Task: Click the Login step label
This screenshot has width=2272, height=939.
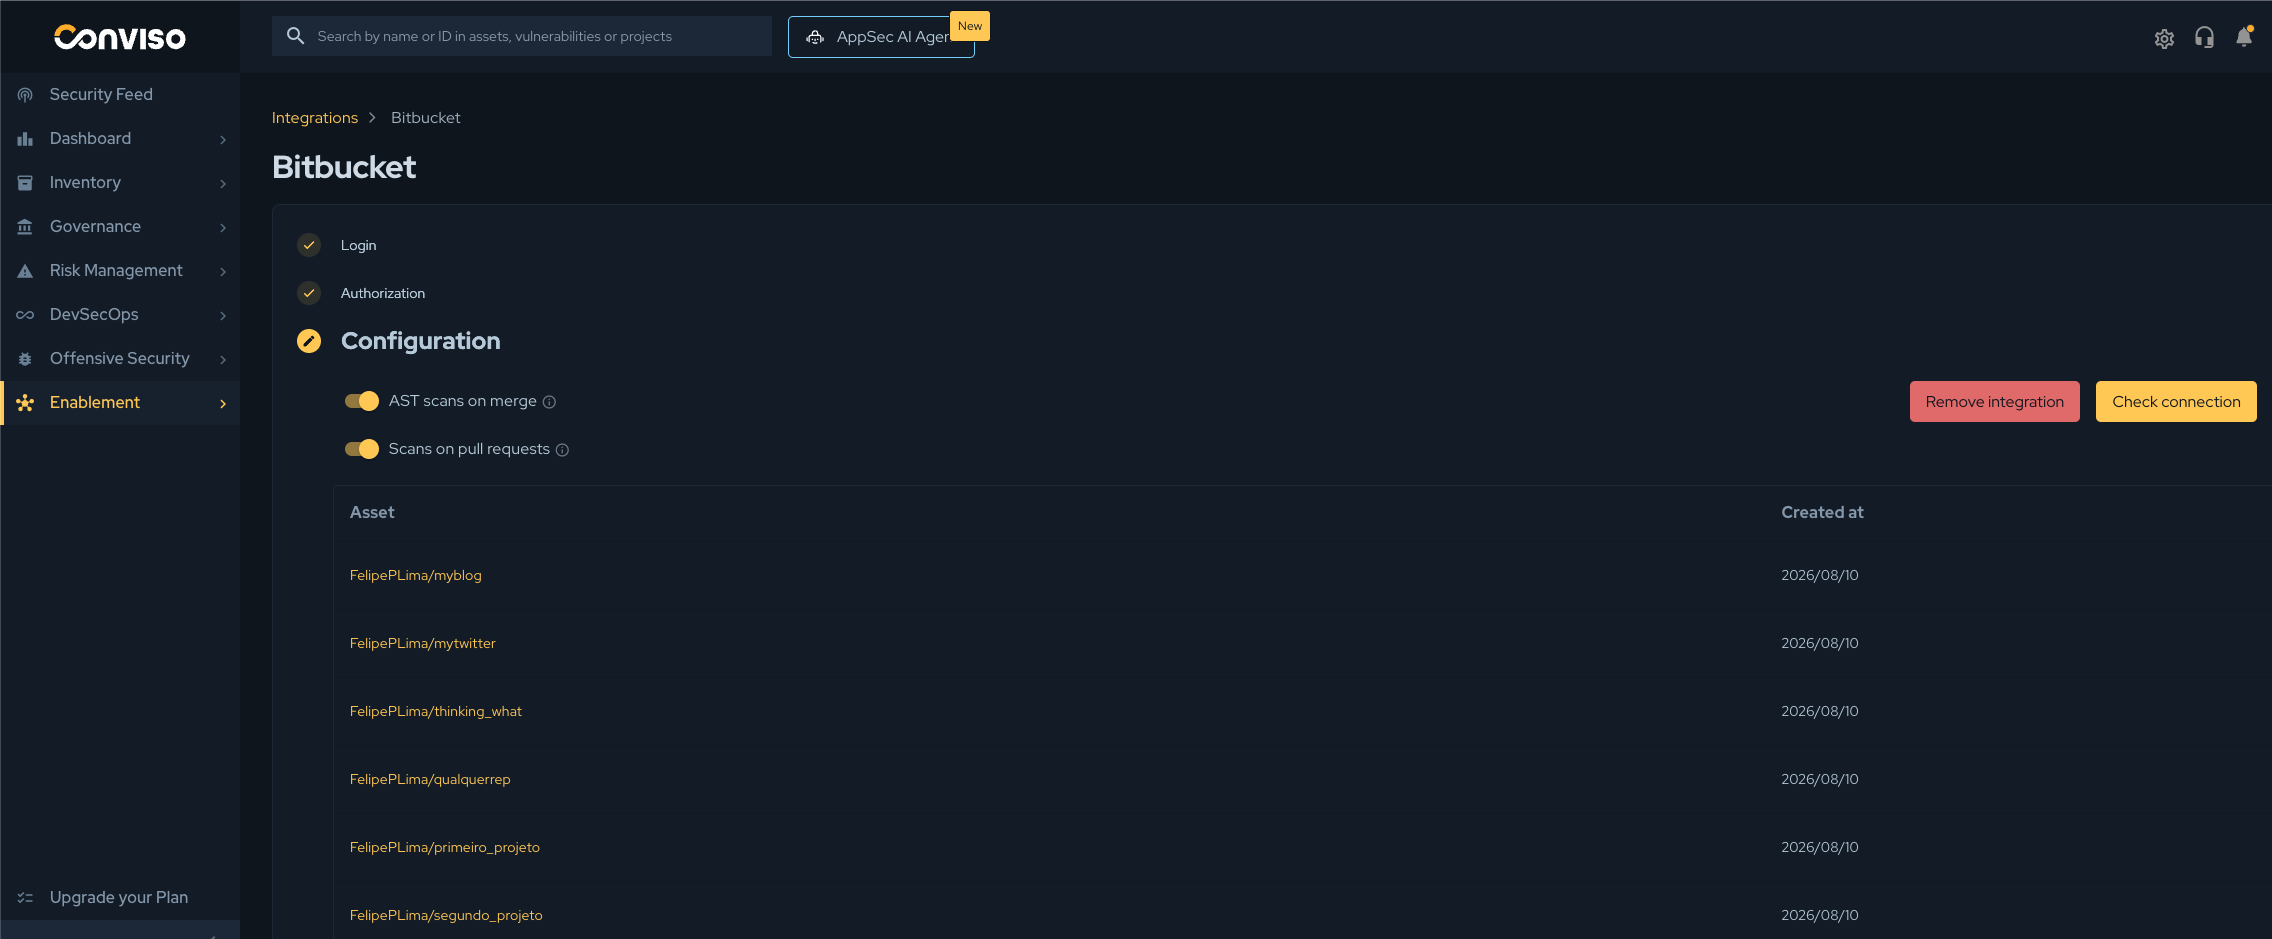Action: coord(359,245)
